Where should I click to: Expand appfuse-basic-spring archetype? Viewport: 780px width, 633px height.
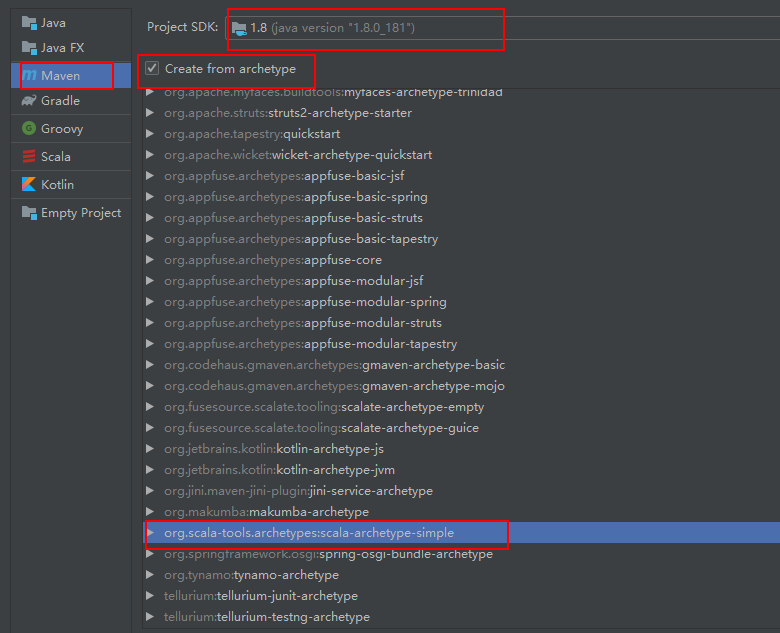pyautogui.click(x=150, y=197)
